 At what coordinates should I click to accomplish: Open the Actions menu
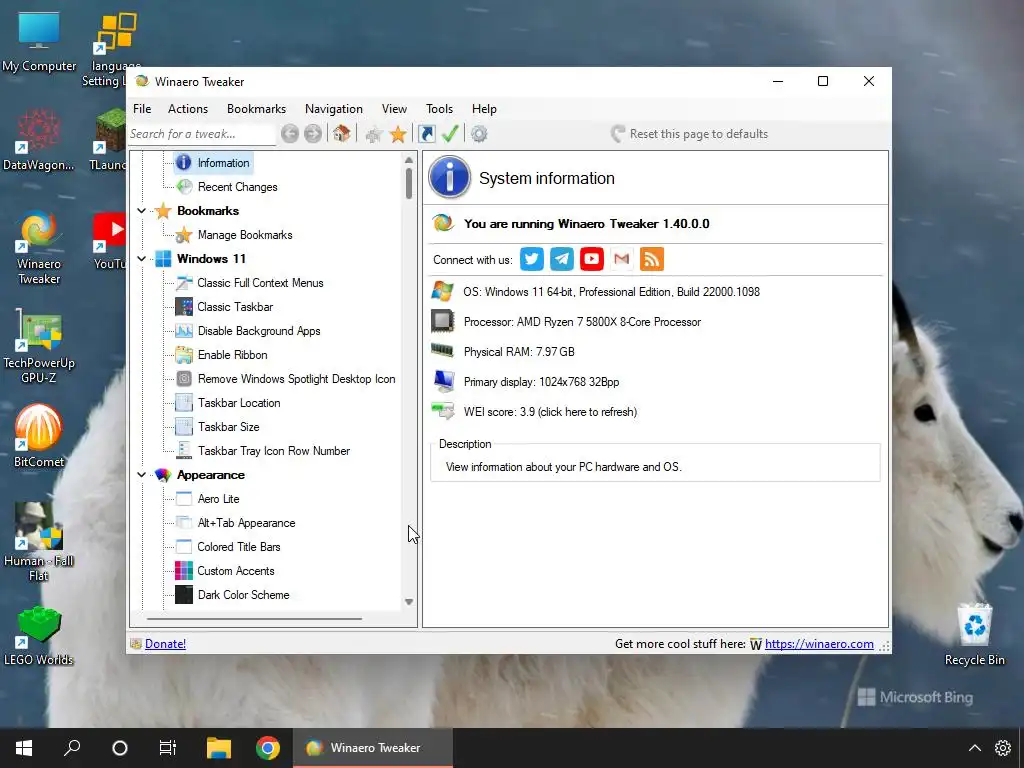pos(187,109)
